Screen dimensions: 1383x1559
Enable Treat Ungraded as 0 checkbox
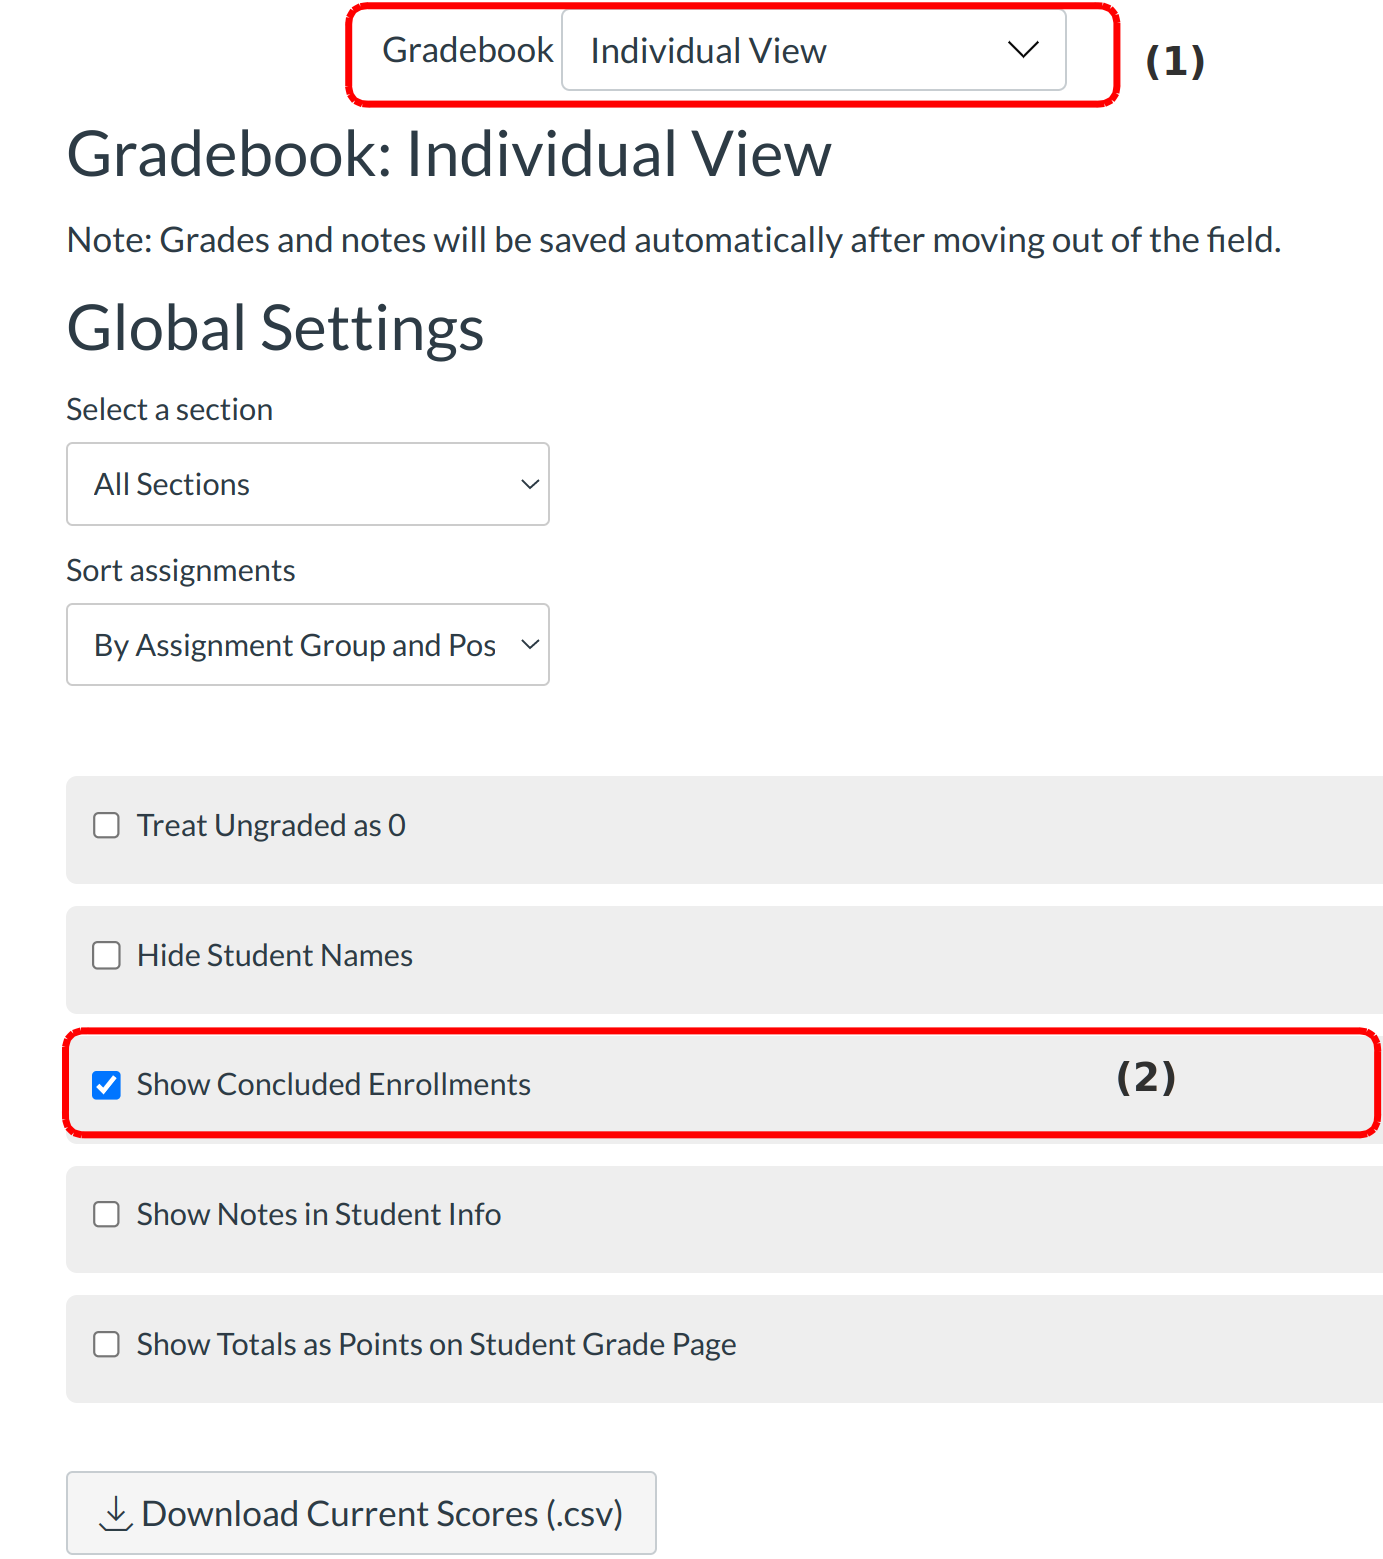(106, 826)
